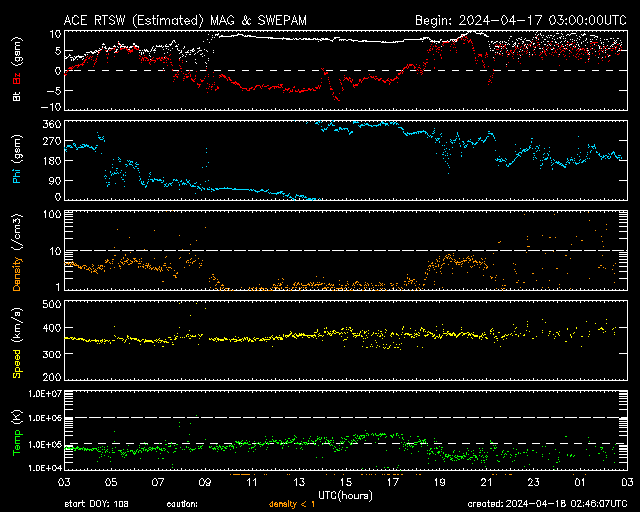The height and width of the screenshot is (512, 640).
Task: Click the '90' tick on Phi axis
Action: coord(55,181)
